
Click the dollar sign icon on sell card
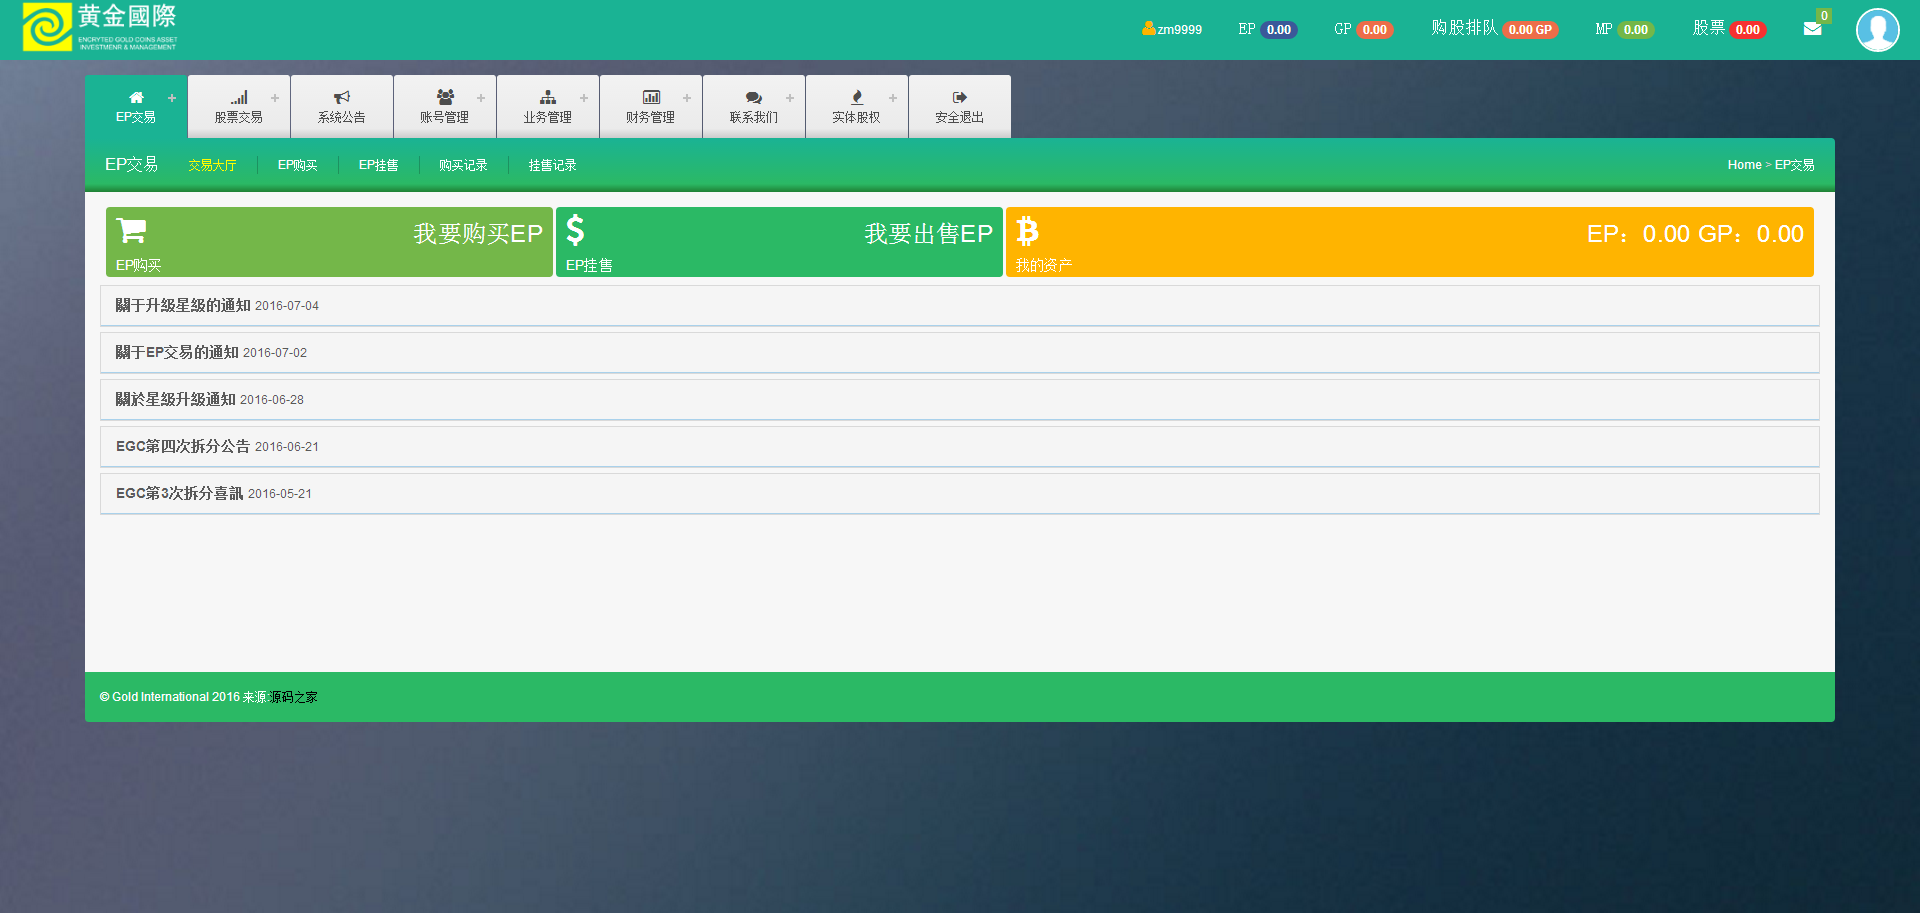point(575,230)
